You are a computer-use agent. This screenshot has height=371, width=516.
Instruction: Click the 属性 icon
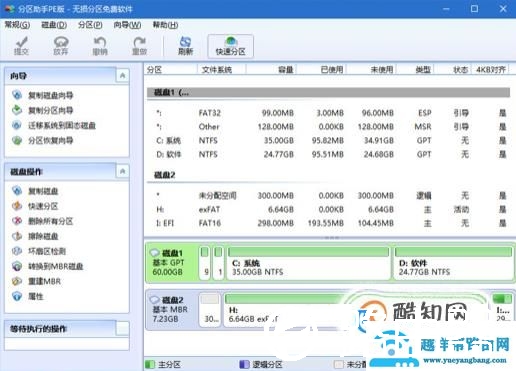tap(17, 296)
